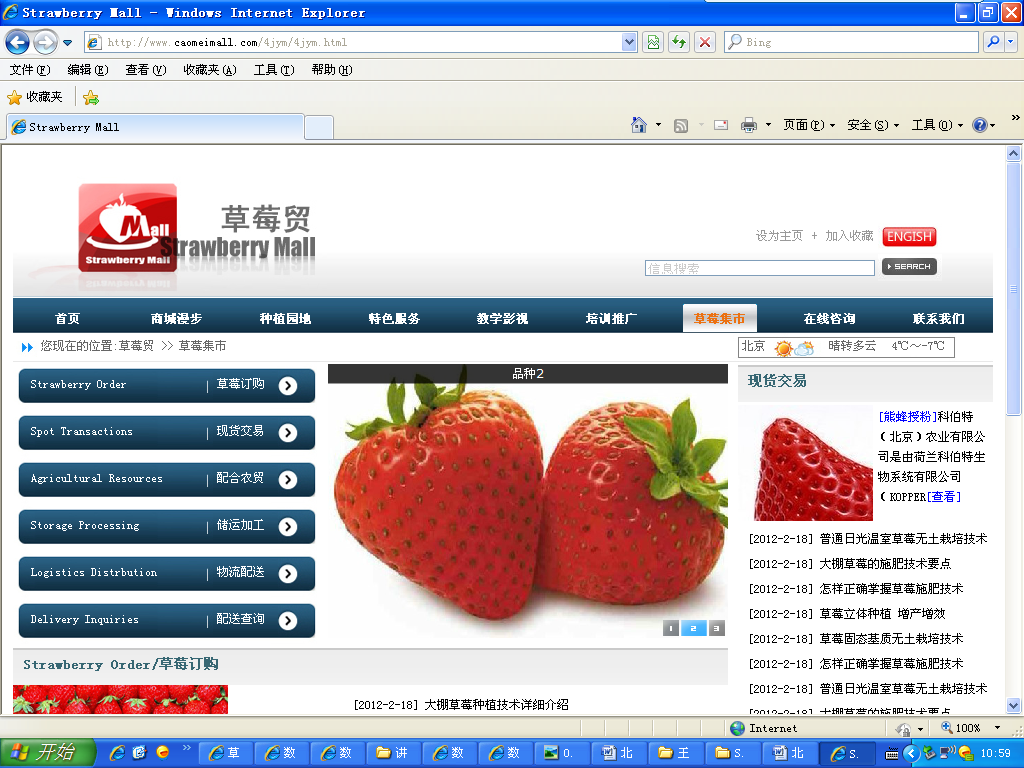This screenshot has height=768, width=1024.
Task: Open the Read Mail envelope icon
Action: (720, 125)
